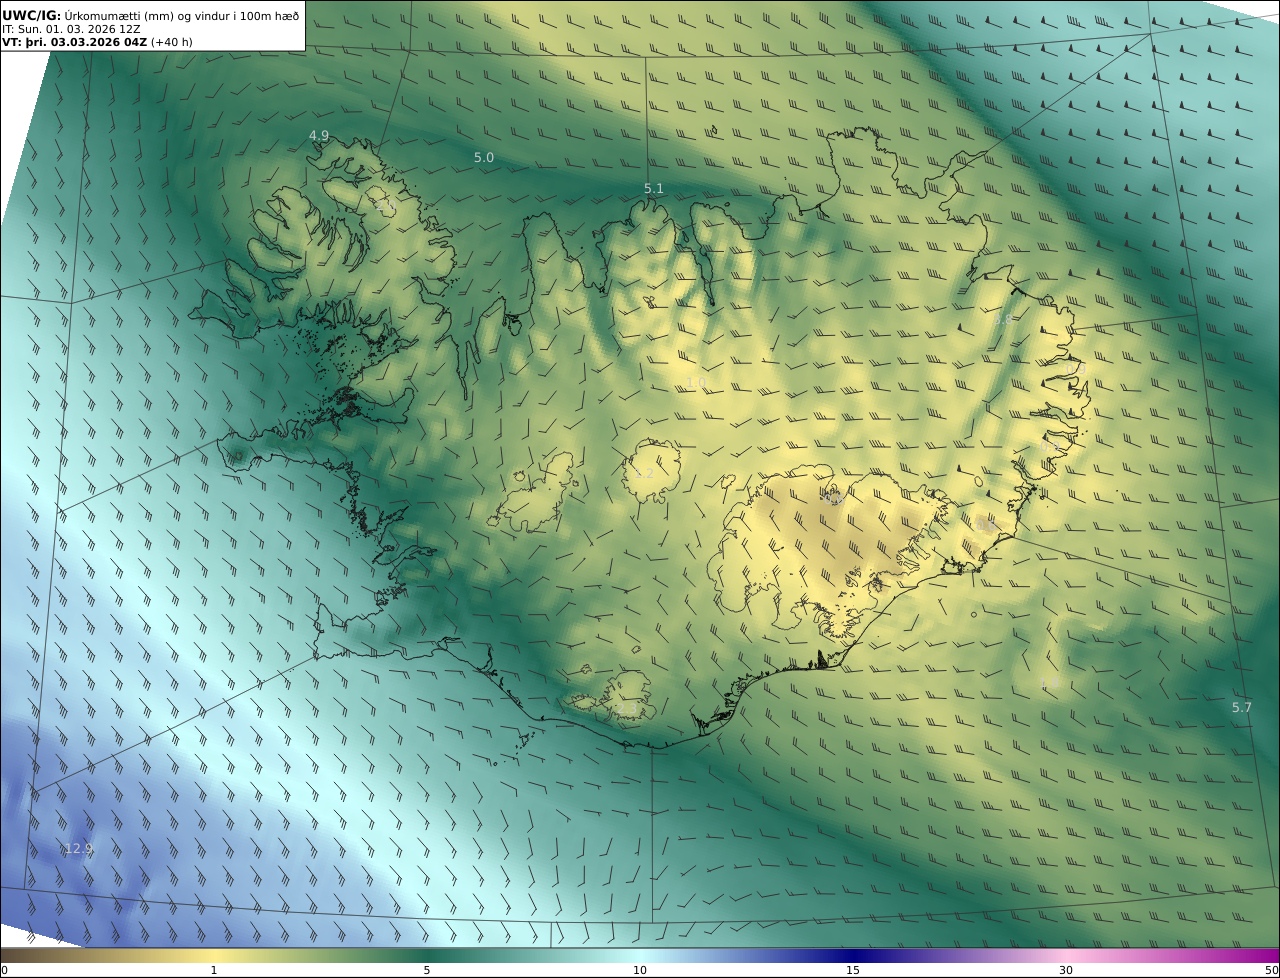Click the faint 1.0 value label

point(697,383)
